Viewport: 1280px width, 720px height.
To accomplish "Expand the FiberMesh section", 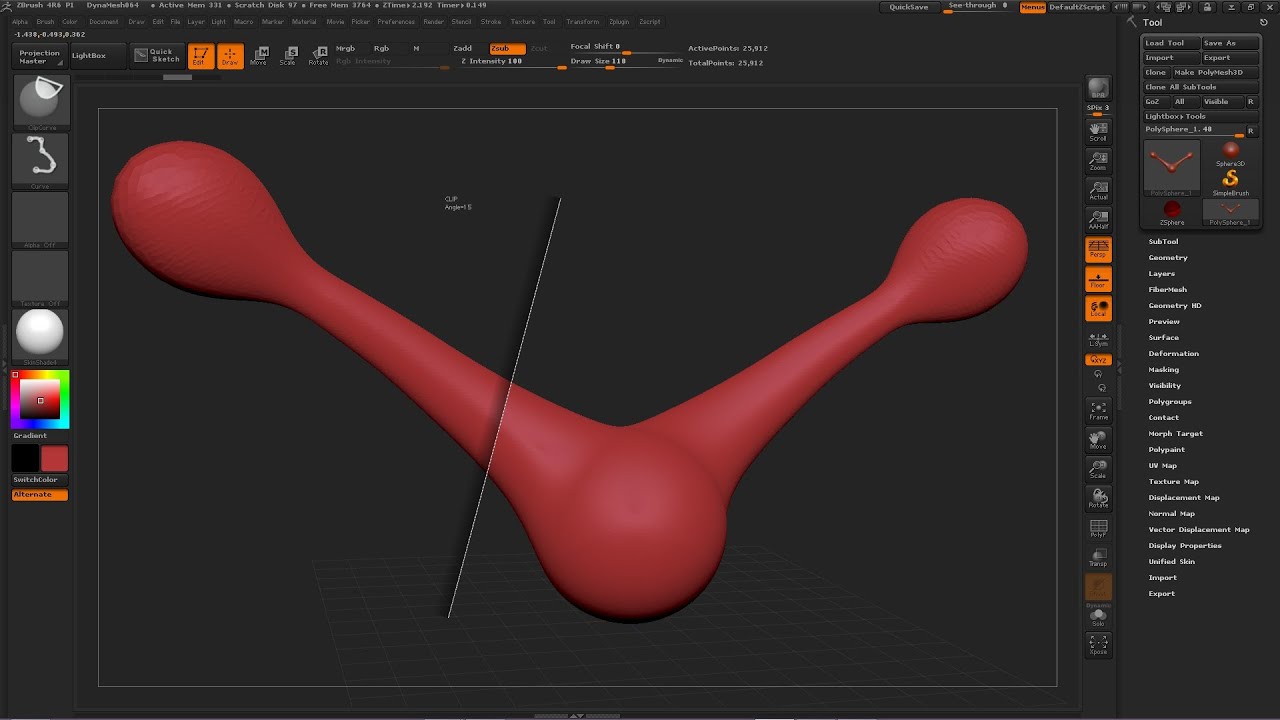I will pyautogui.click(x=1168, y=289).
